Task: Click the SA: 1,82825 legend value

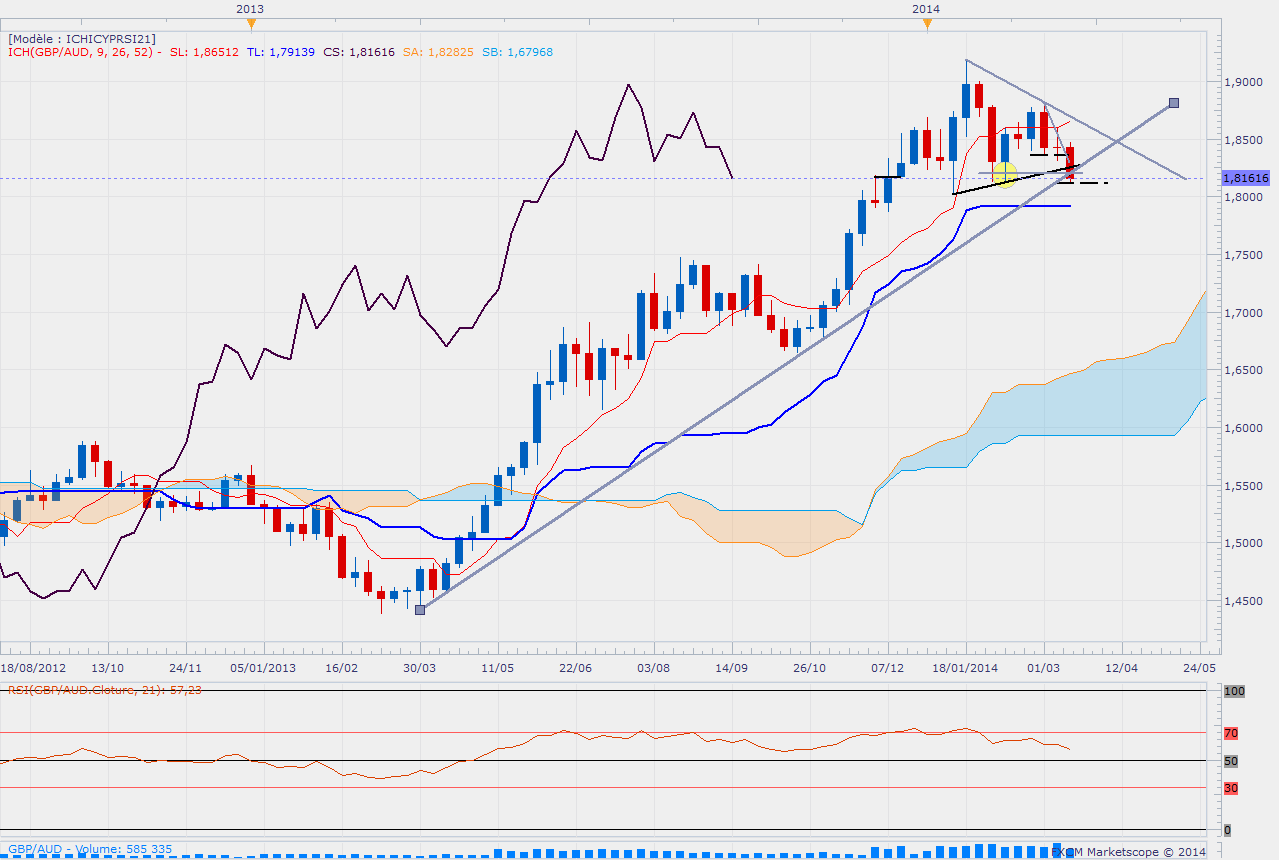Action: tap(438, 52)
